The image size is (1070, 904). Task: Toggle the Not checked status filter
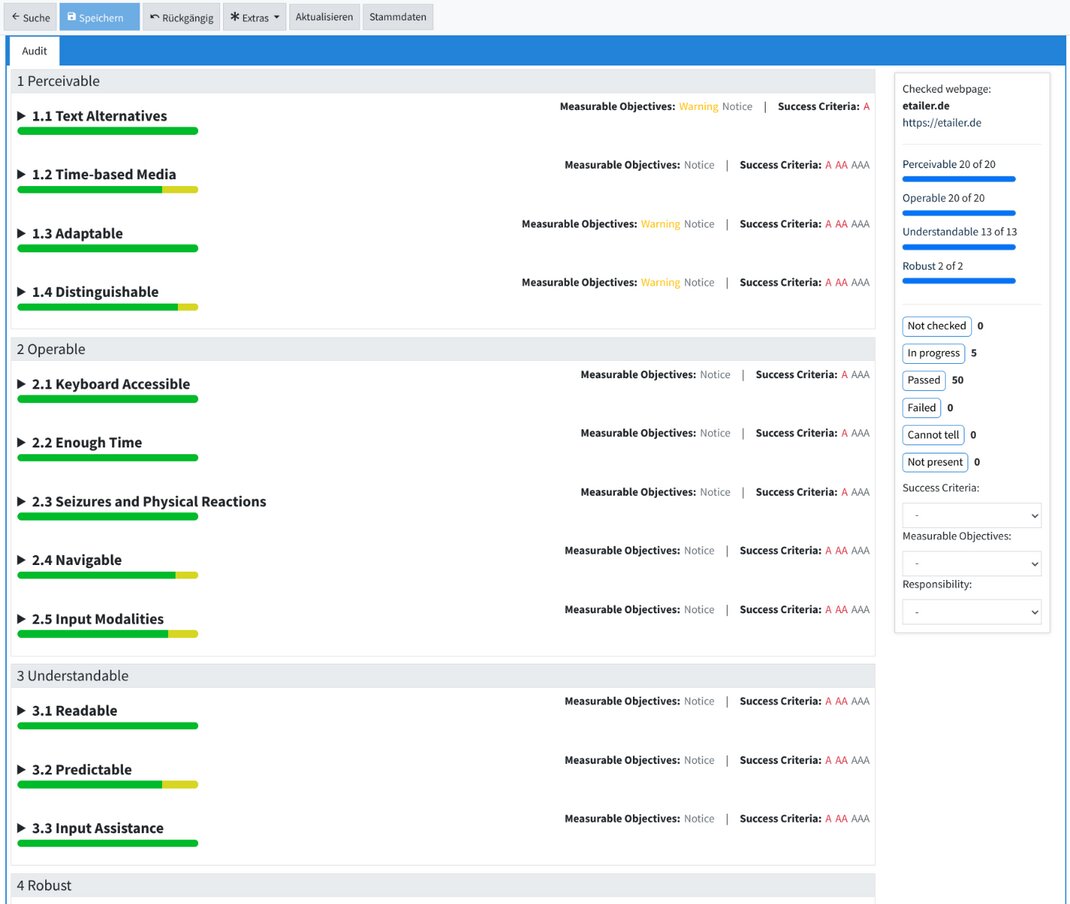click(936, 326)
